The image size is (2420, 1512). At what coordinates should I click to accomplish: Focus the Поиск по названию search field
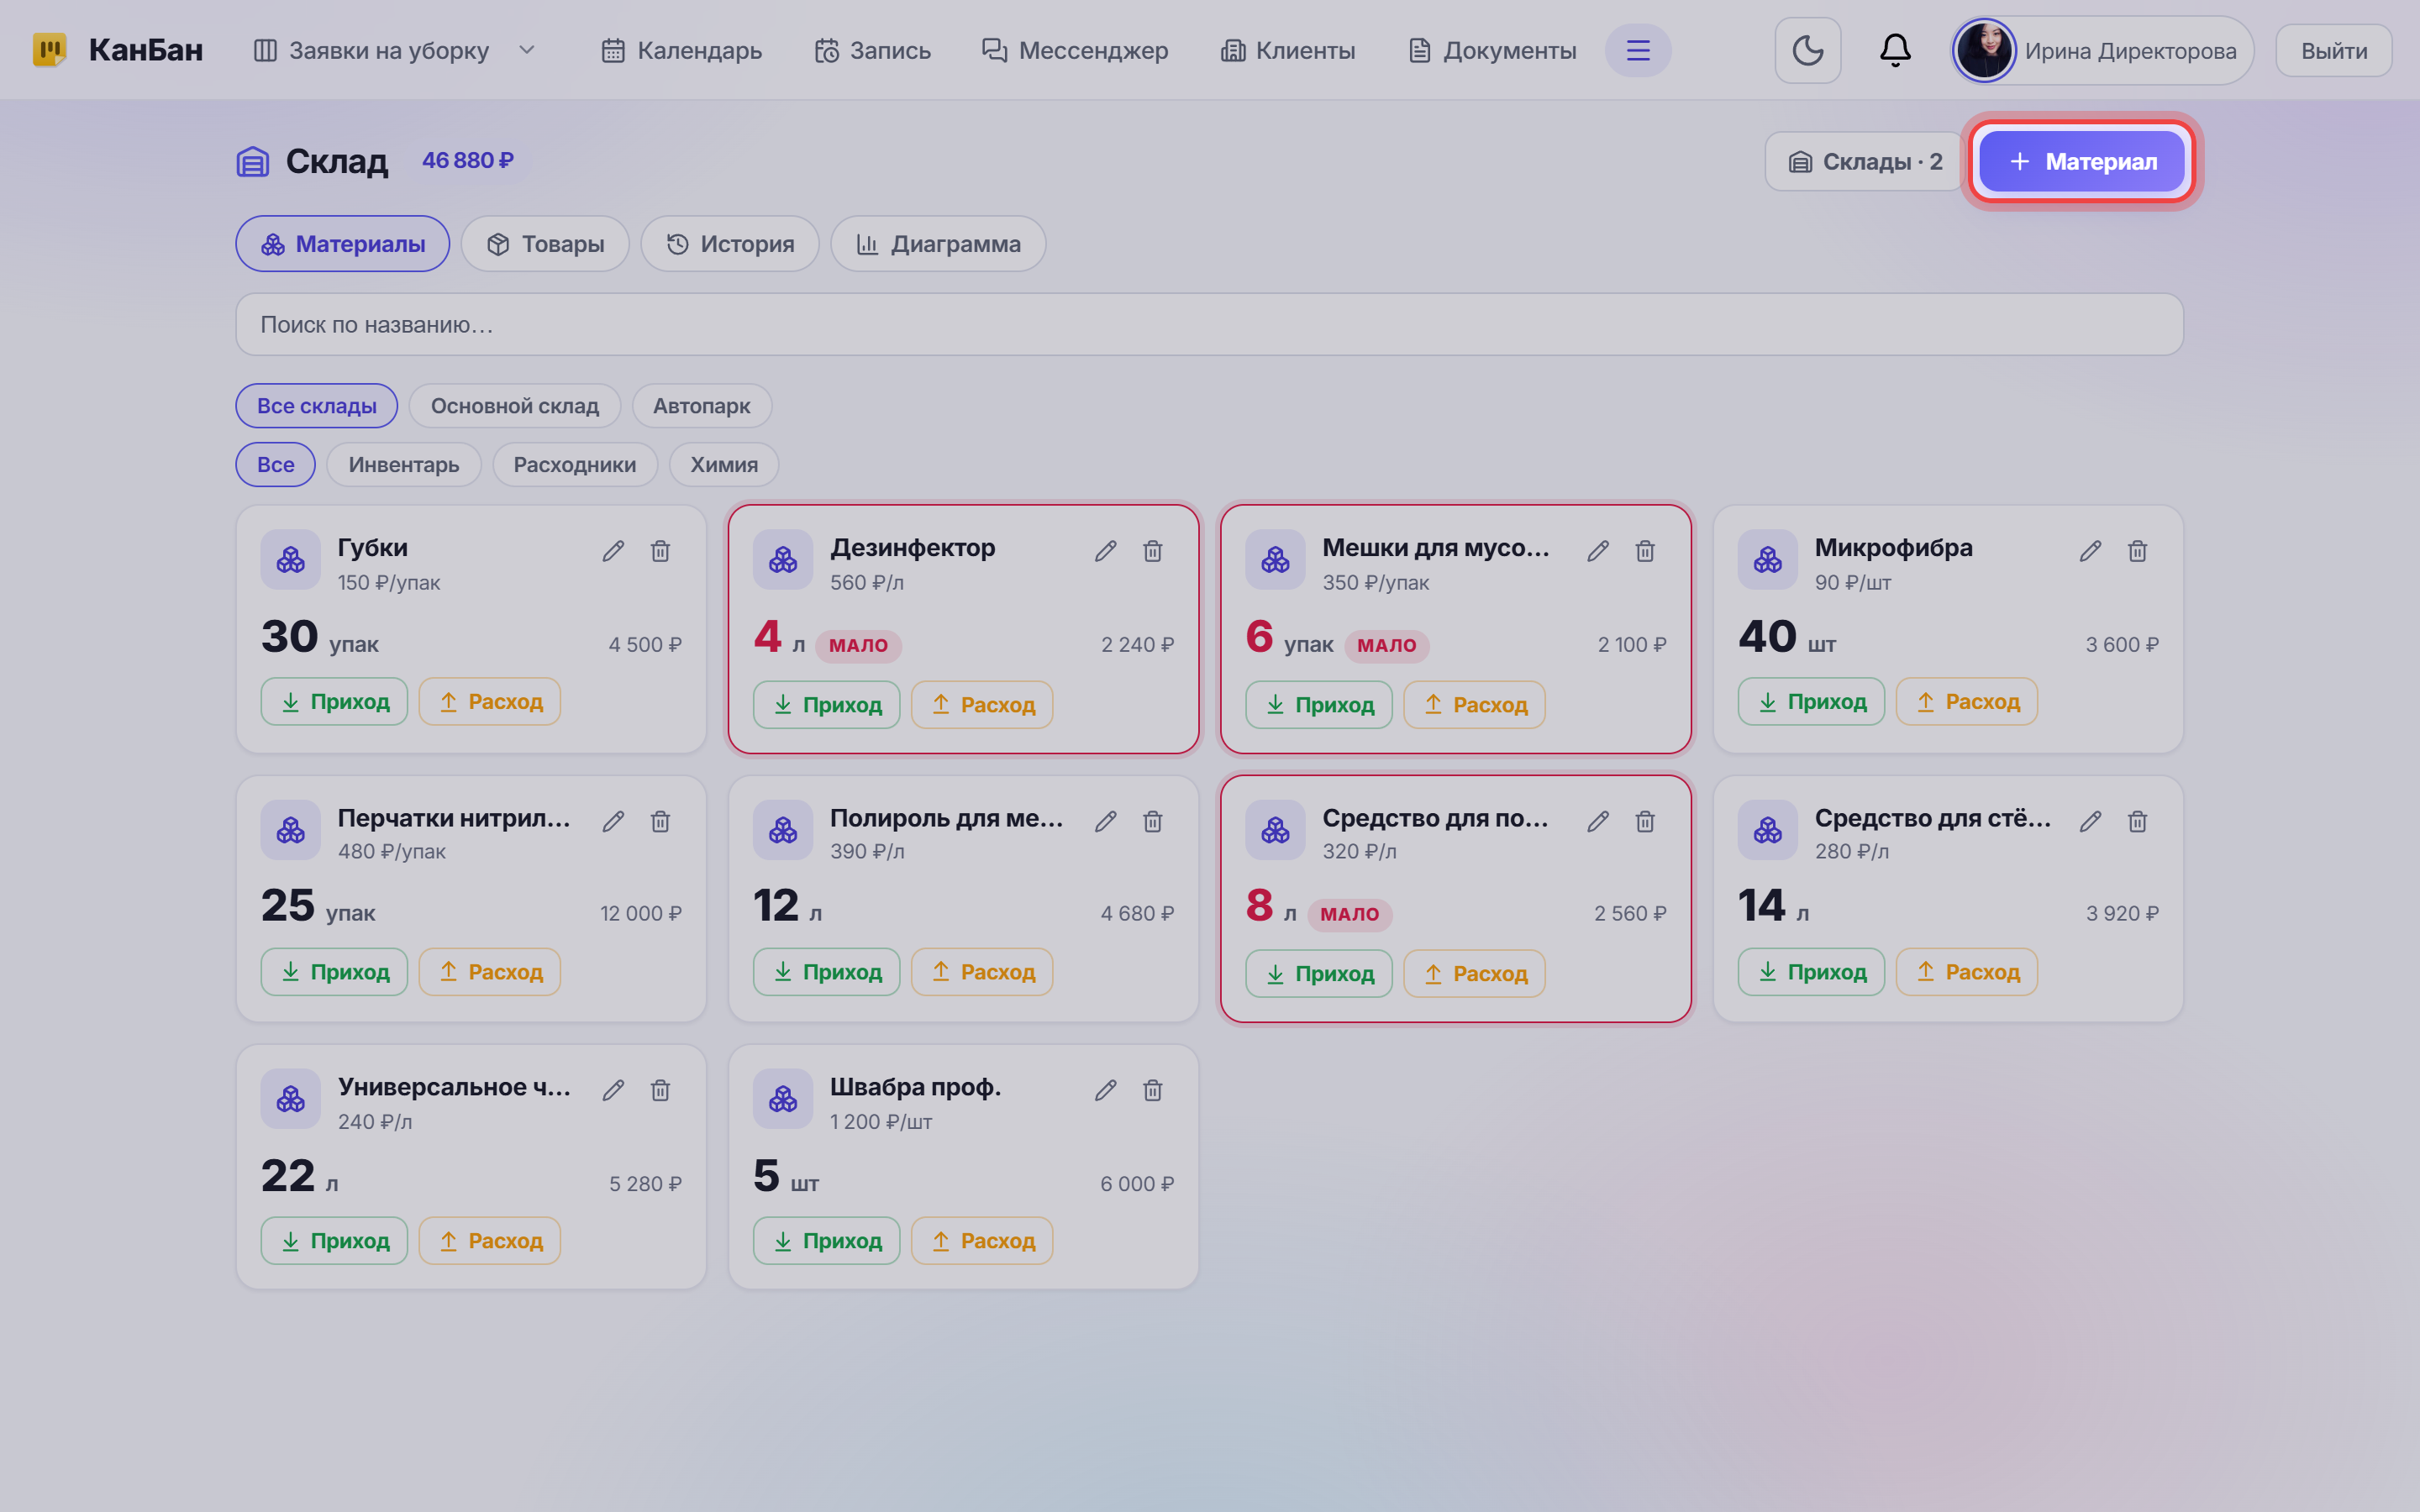coord(1209,324)
